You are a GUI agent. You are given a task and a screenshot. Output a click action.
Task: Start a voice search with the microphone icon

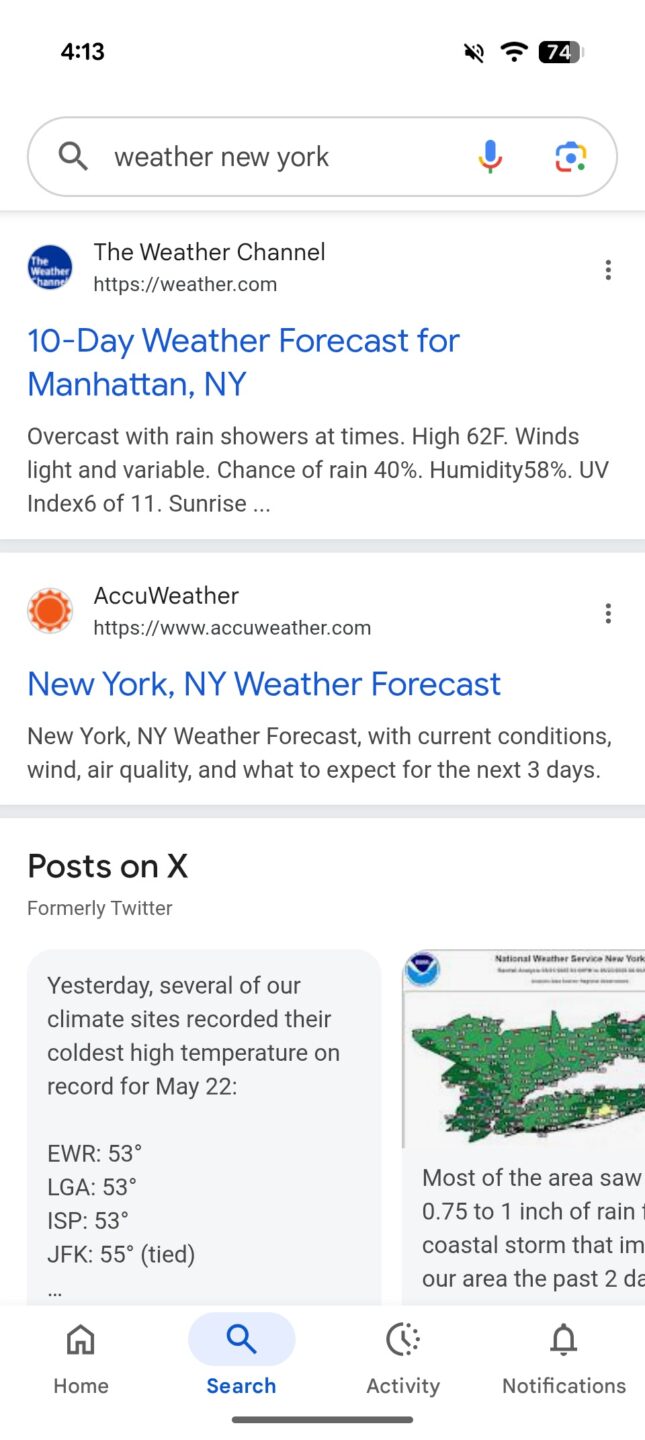pos(489,156)
